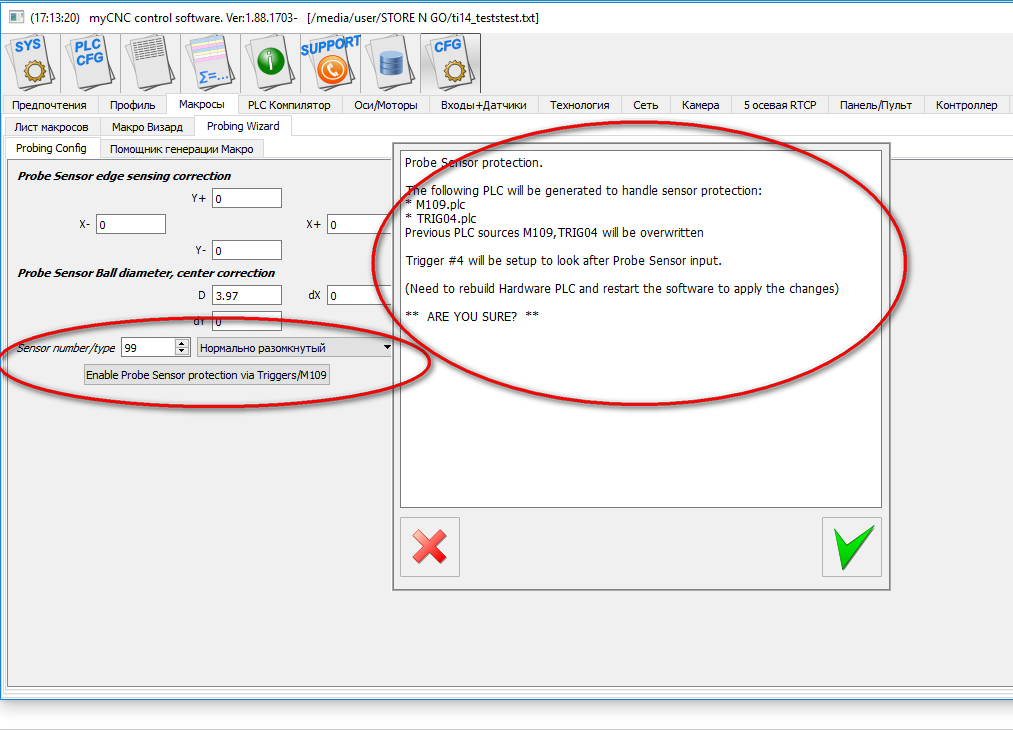Click the X+ correction input field
This screenshot has width=1013, height=731.
[360, 224]
